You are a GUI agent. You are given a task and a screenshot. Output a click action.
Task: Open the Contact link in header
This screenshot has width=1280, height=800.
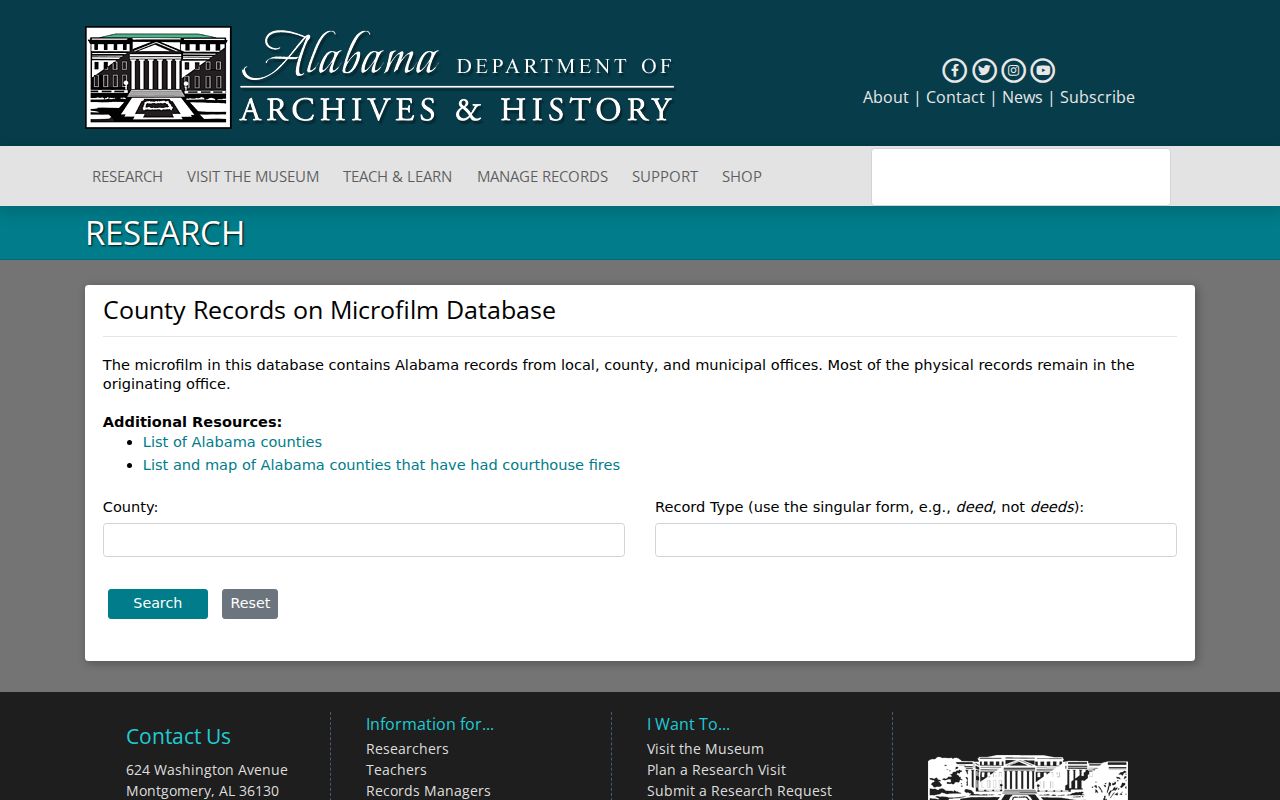click(955, 97)
